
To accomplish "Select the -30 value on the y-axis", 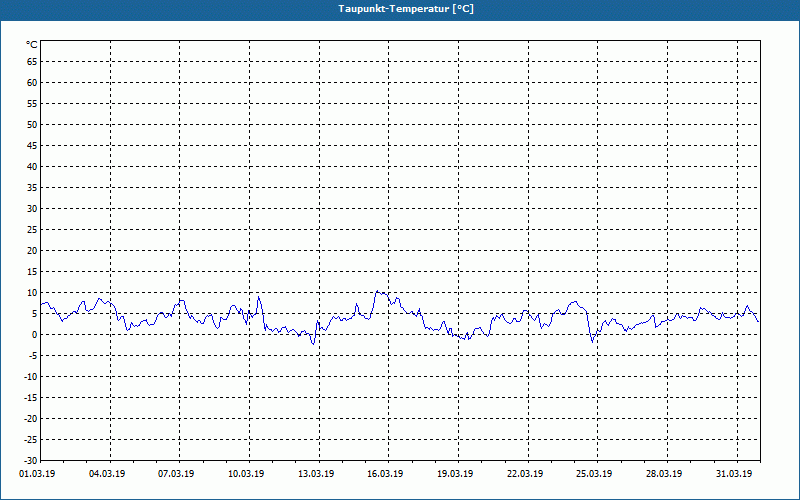I will 30,460.
